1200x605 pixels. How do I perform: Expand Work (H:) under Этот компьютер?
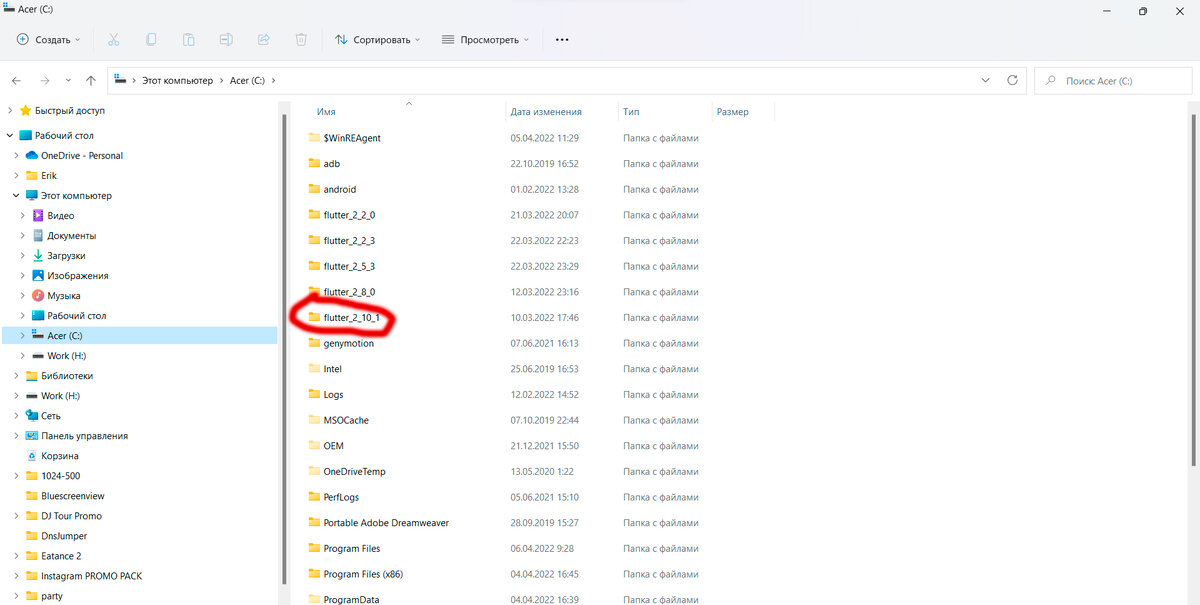click(x=23, y=356)
